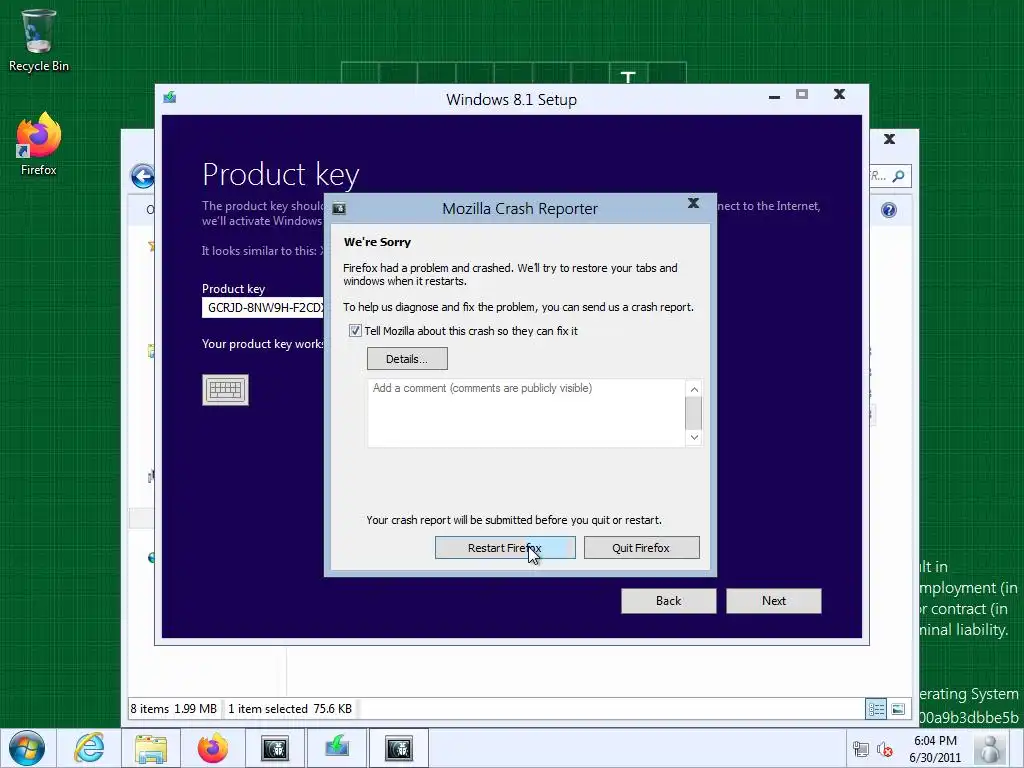The height and width of the screenshot is (768, 1024).
Task: Click the Mozilla Crash Reporter title icon
Action: [x=339, y=208]
